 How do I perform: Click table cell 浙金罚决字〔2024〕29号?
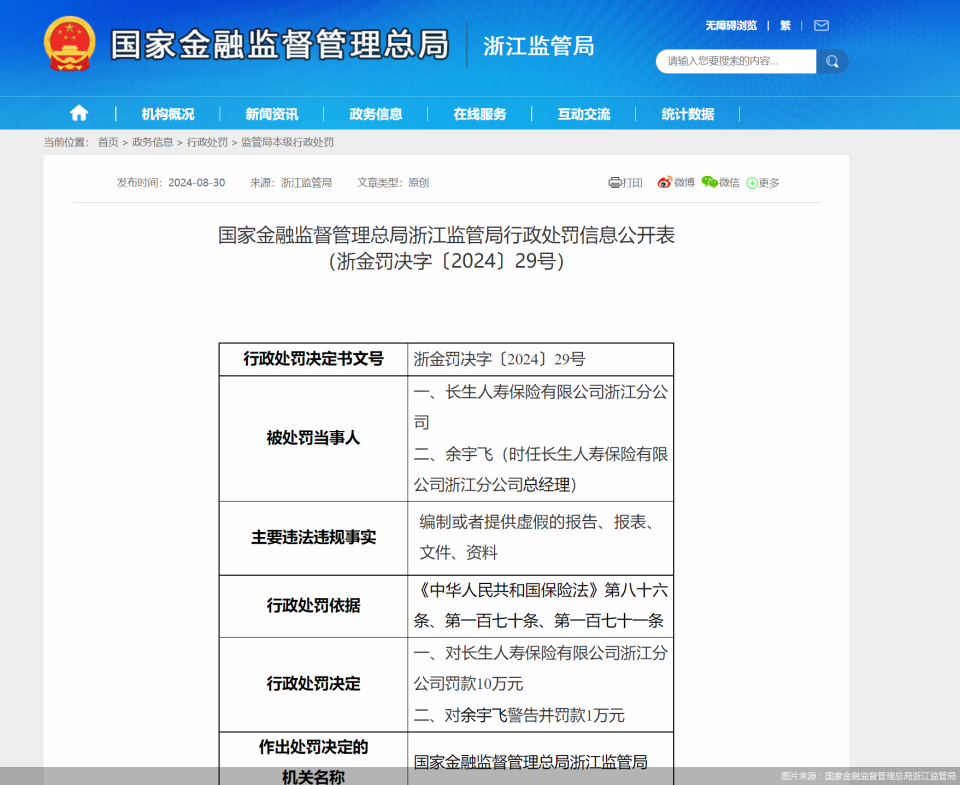pos(541,359)
